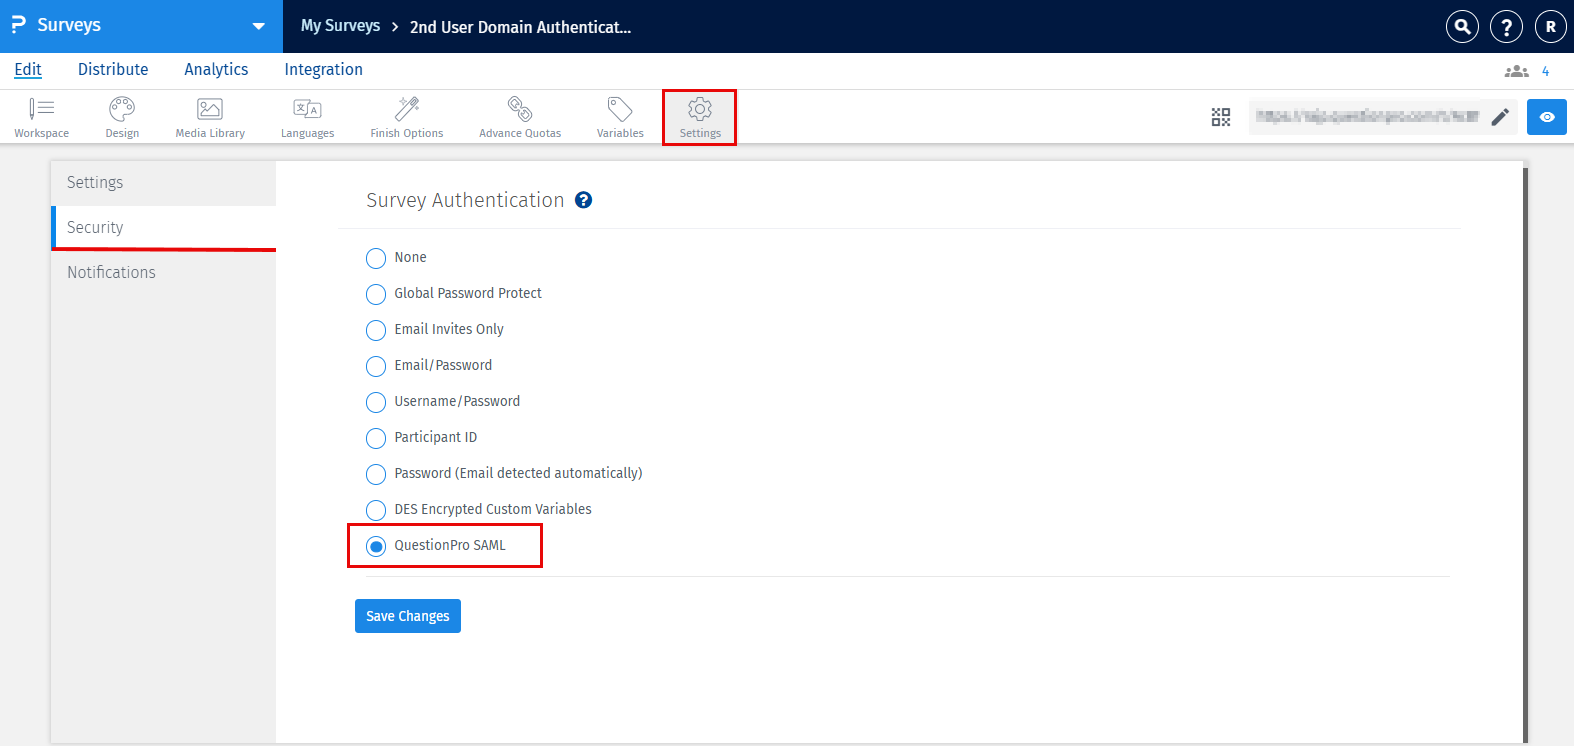Choose Email Invites Only authentication
1574x746 pixels.
click(376, 330)
